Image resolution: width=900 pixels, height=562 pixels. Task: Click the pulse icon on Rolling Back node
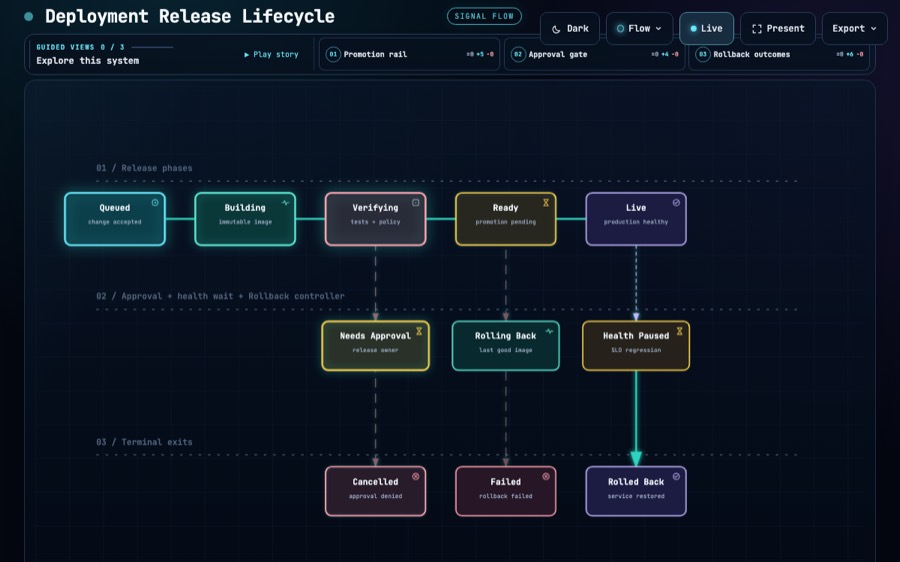tap(549, 331)
